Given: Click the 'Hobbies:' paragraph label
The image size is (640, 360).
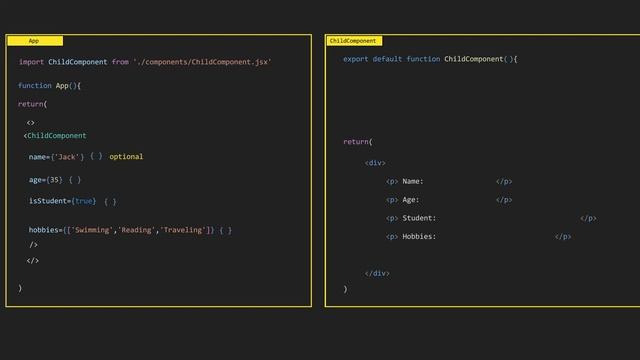Looking at the screenshot, I should click(419, 237).
